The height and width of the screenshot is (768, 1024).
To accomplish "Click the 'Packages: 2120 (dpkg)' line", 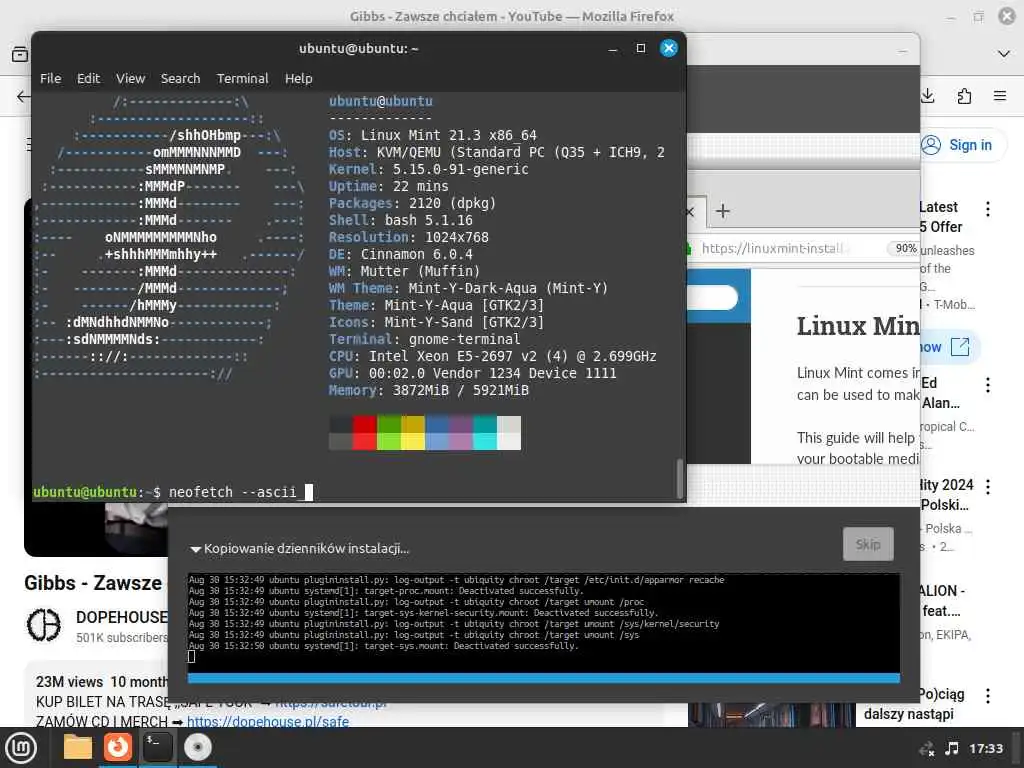I will tap(412, 203).
